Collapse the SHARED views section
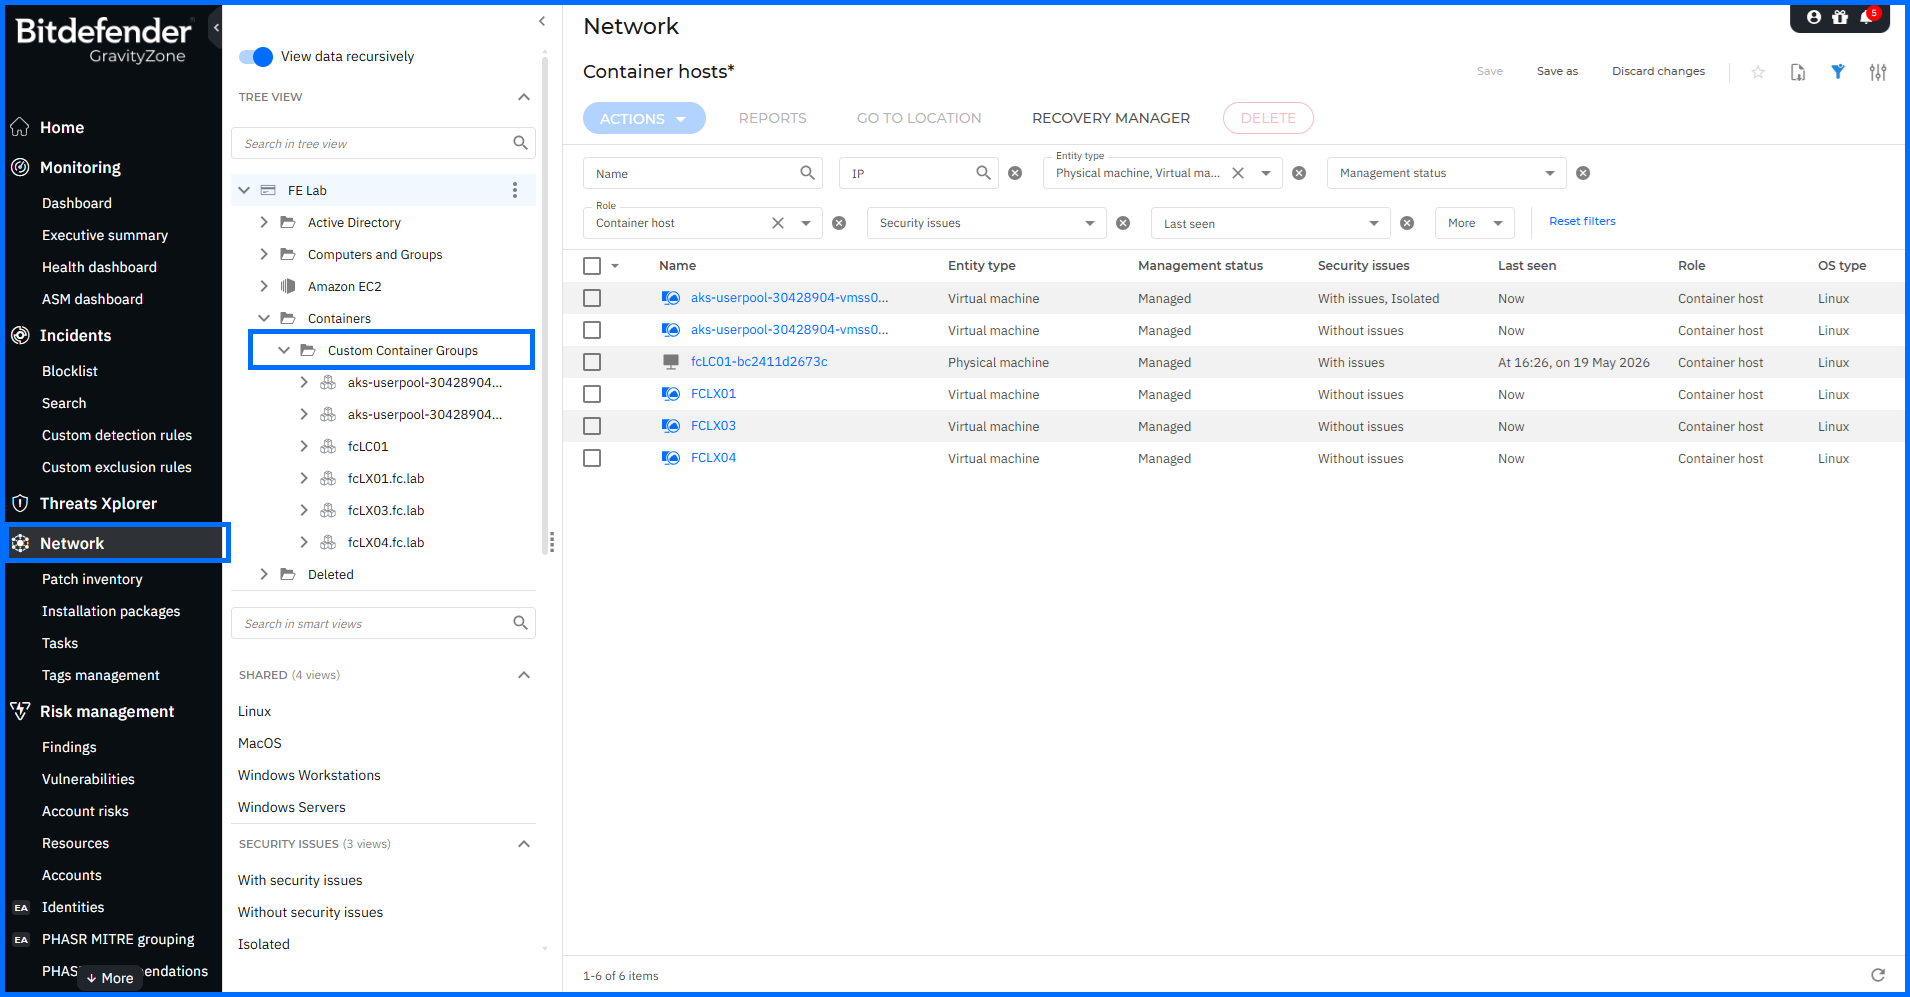 (x=523, y=675)
